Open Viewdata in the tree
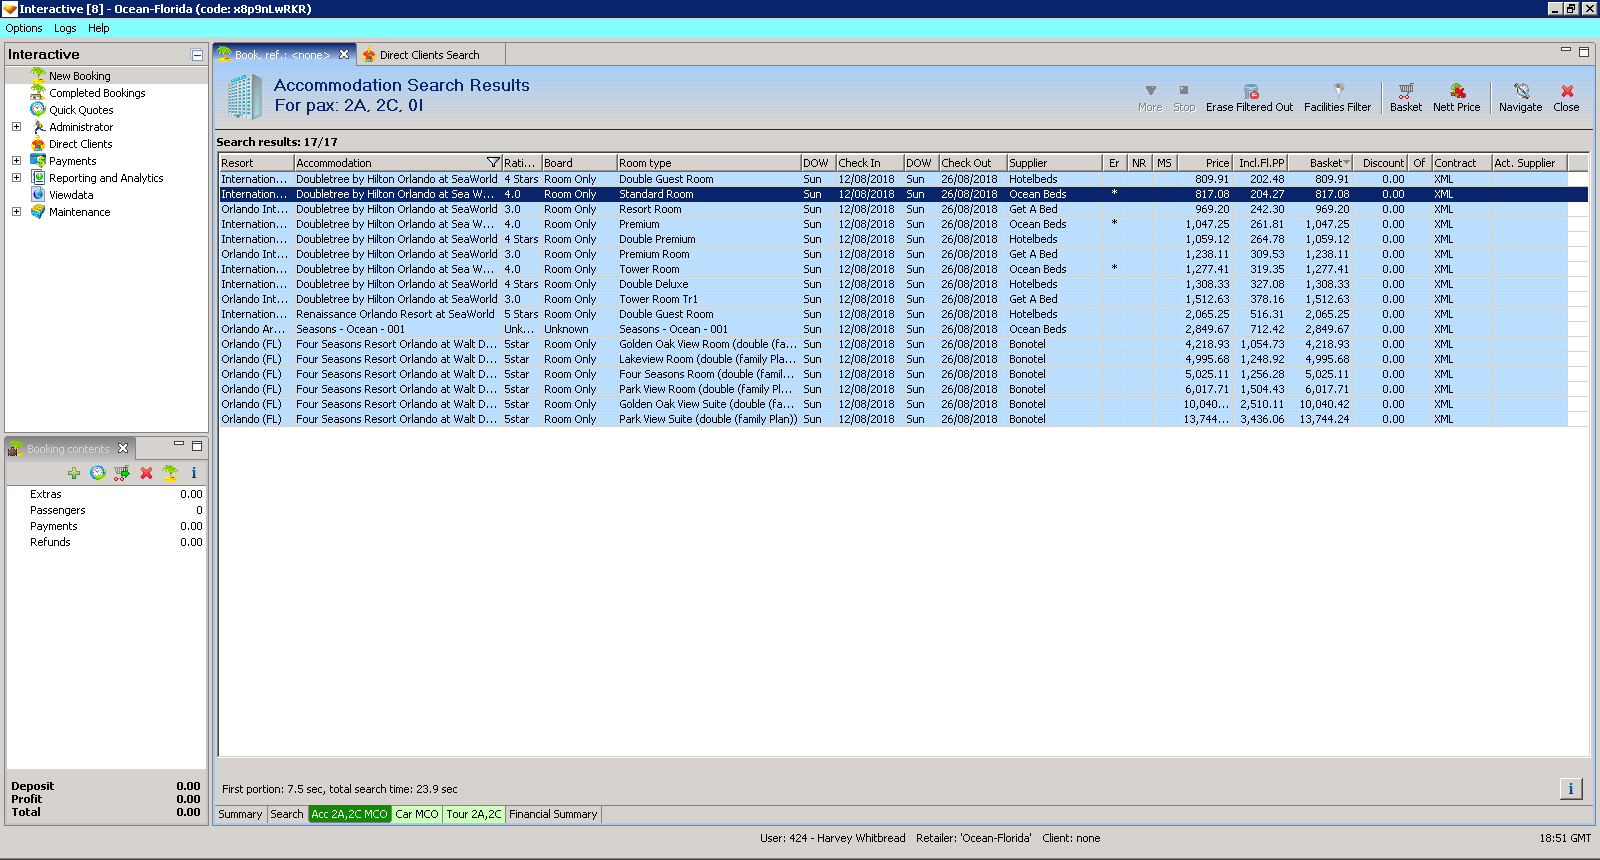Screen dimensions: 1600x860 [x=71, y=195]
